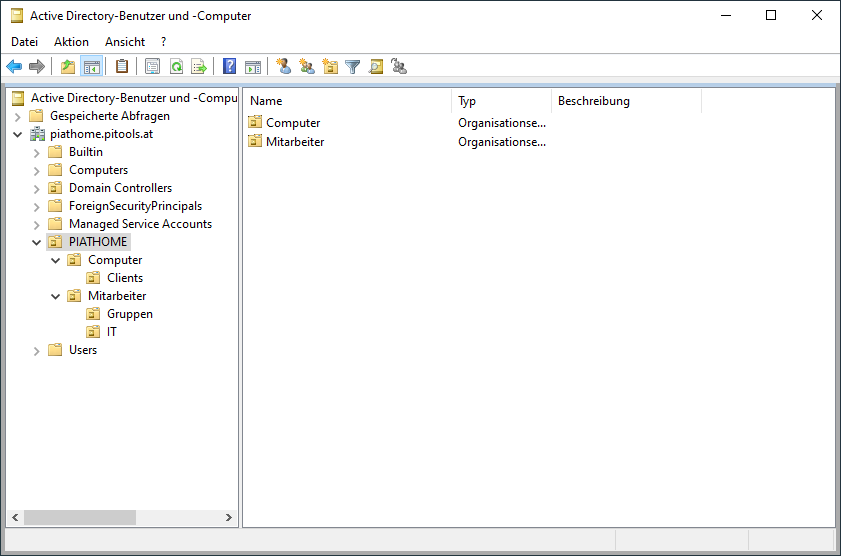841x556 pixels.
Task: Toggle the console tree show/hide icon
Action: tap(91, 67)
